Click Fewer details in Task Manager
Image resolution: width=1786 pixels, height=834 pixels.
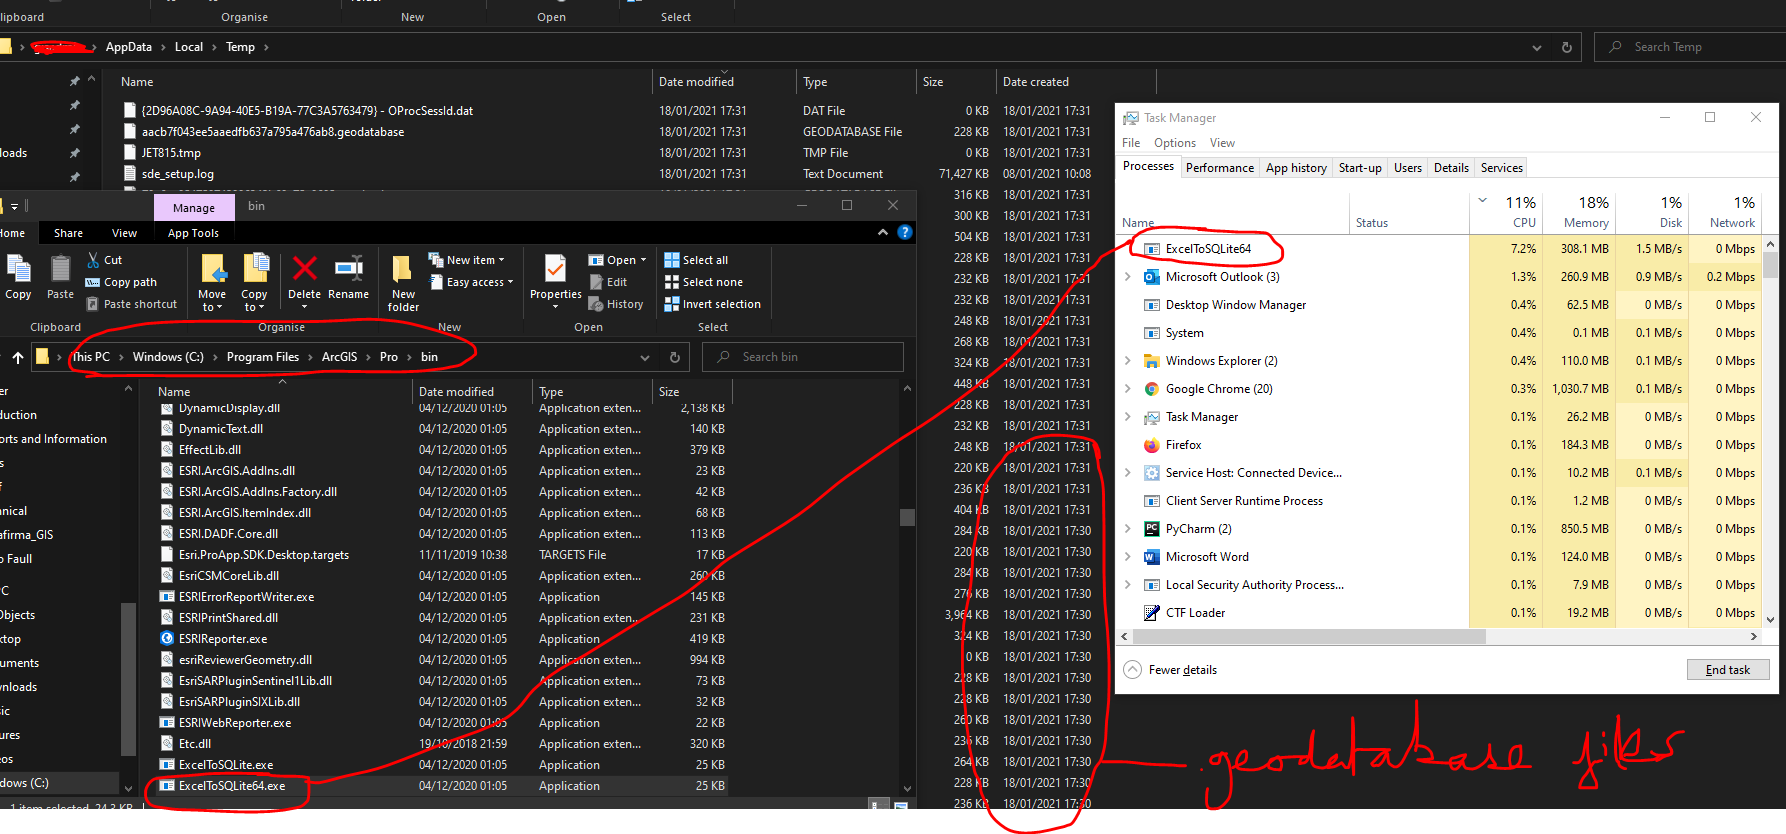click(x=1170, y=670)
